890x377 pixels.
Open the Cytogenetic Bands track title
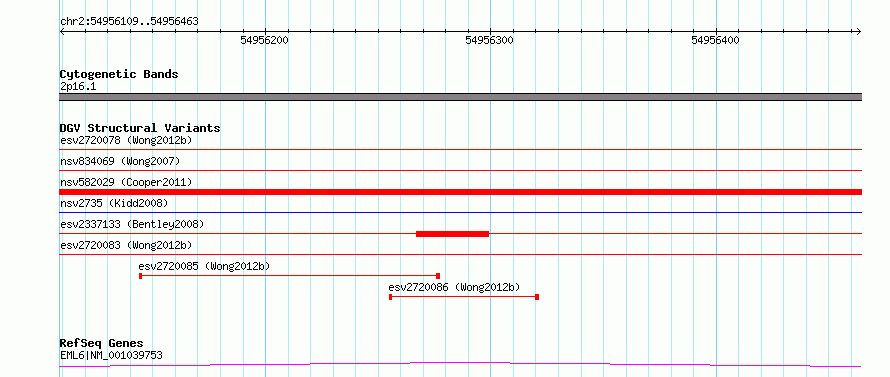[119, 74]
